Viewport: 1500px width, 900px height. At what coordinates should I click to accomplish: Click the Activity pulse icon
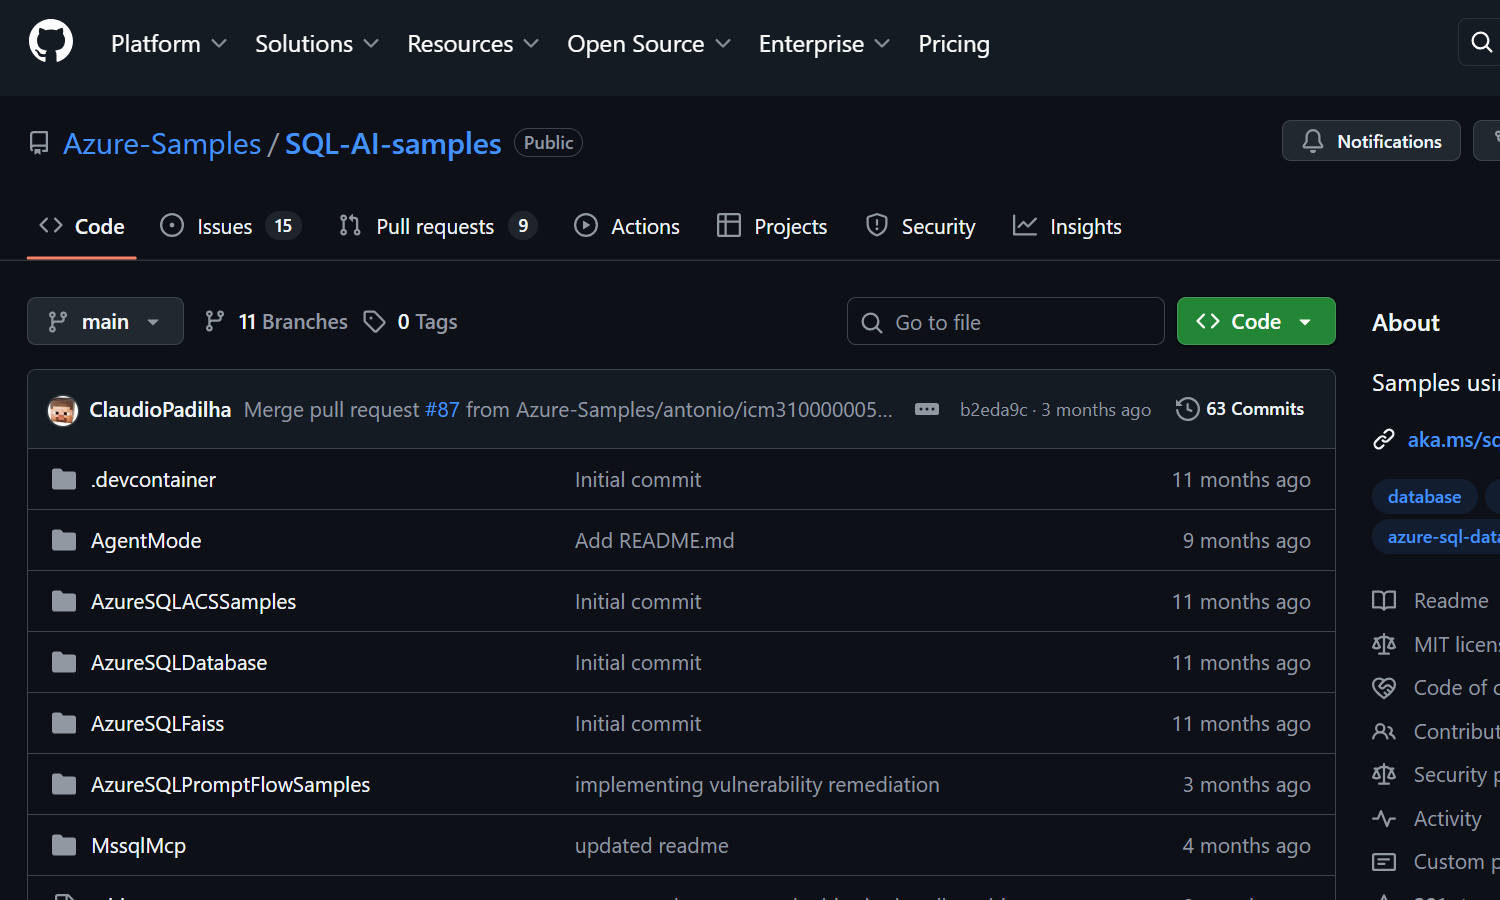click(1384, 819)
